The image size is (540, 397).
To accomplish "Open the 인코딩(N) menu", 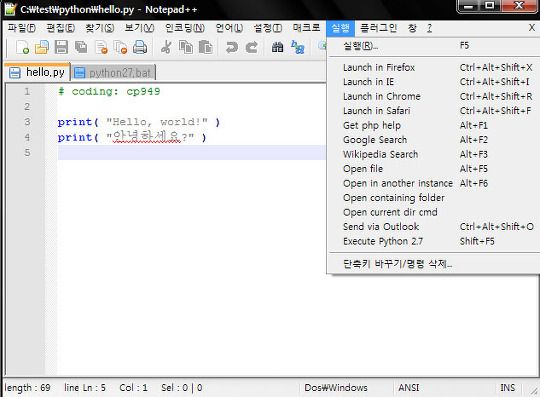I will pyautogui.click(x=185, y=28).
